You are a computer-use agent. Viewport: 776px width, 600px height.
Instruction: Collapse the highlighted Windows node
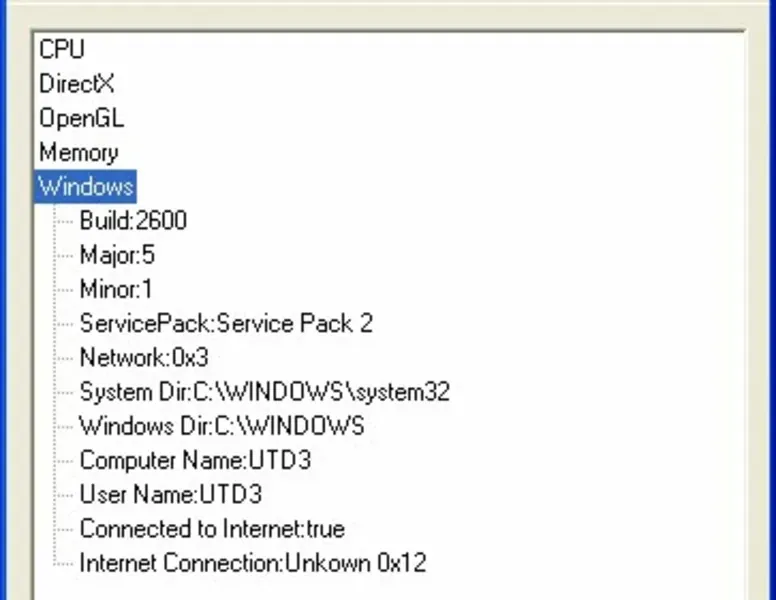coord(85,187)
